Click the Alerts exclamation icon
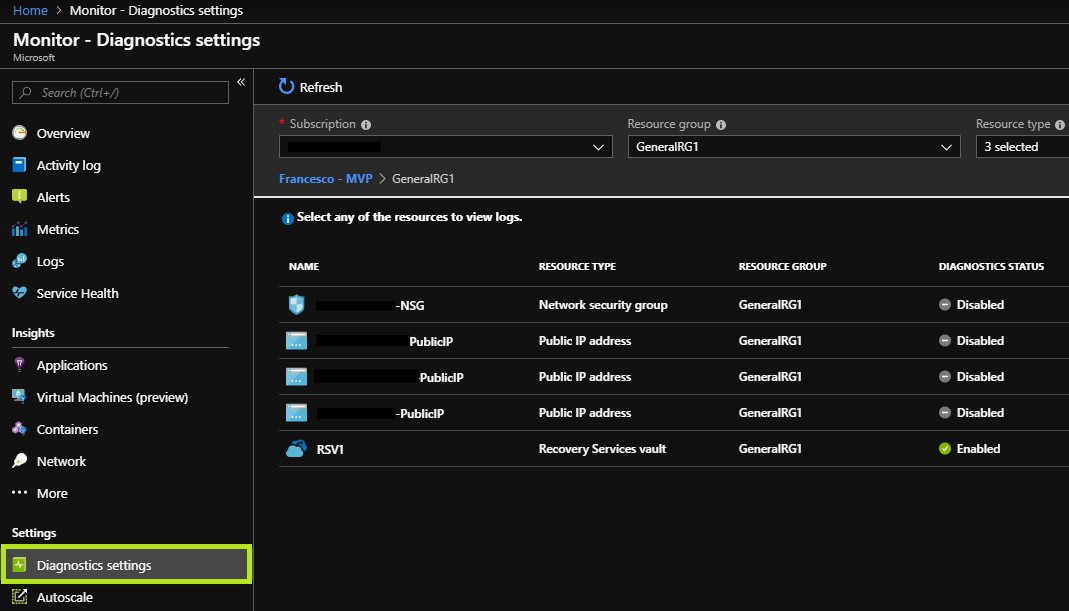 tap(20, 196)
